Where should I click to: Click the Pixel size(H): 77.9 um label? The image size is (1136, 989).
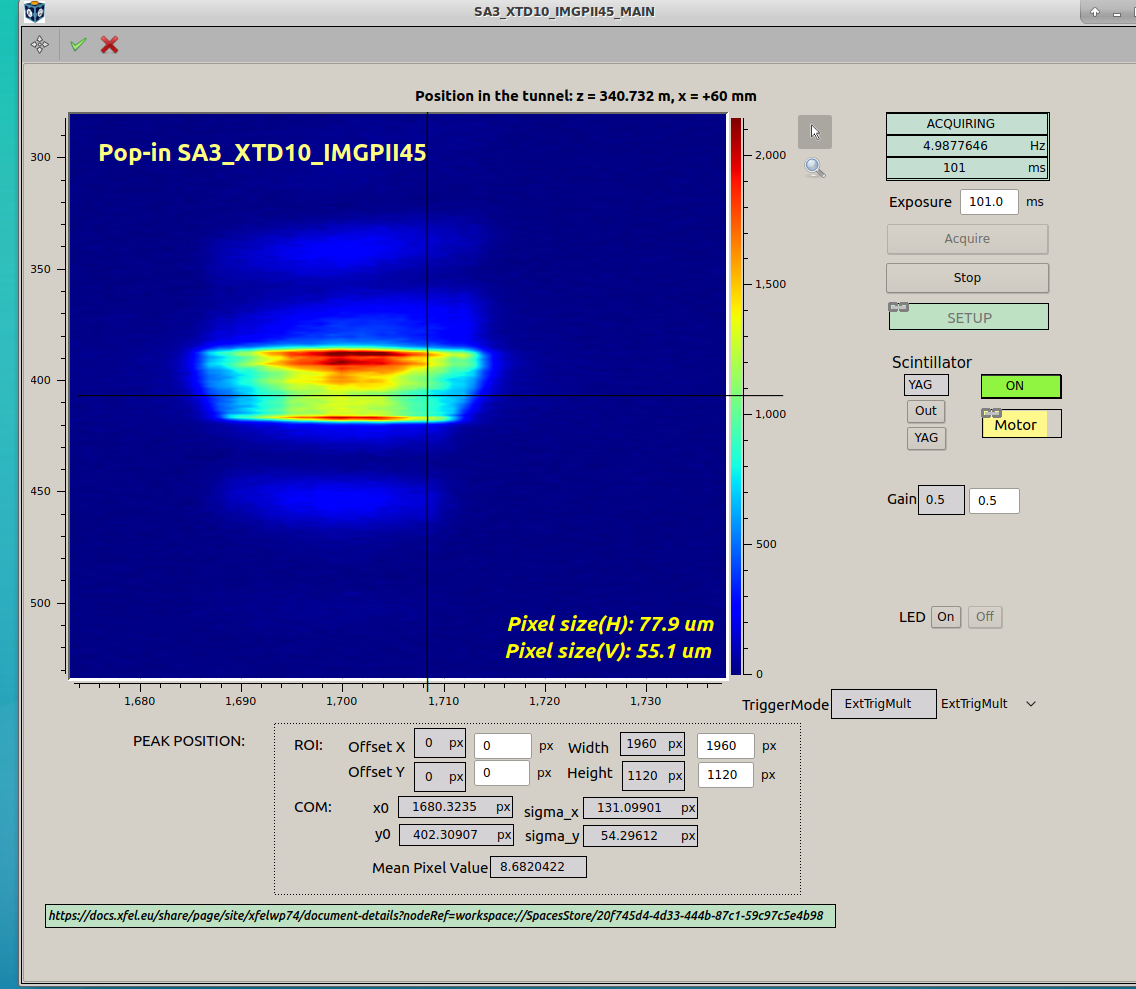click(x=610, y=624)
